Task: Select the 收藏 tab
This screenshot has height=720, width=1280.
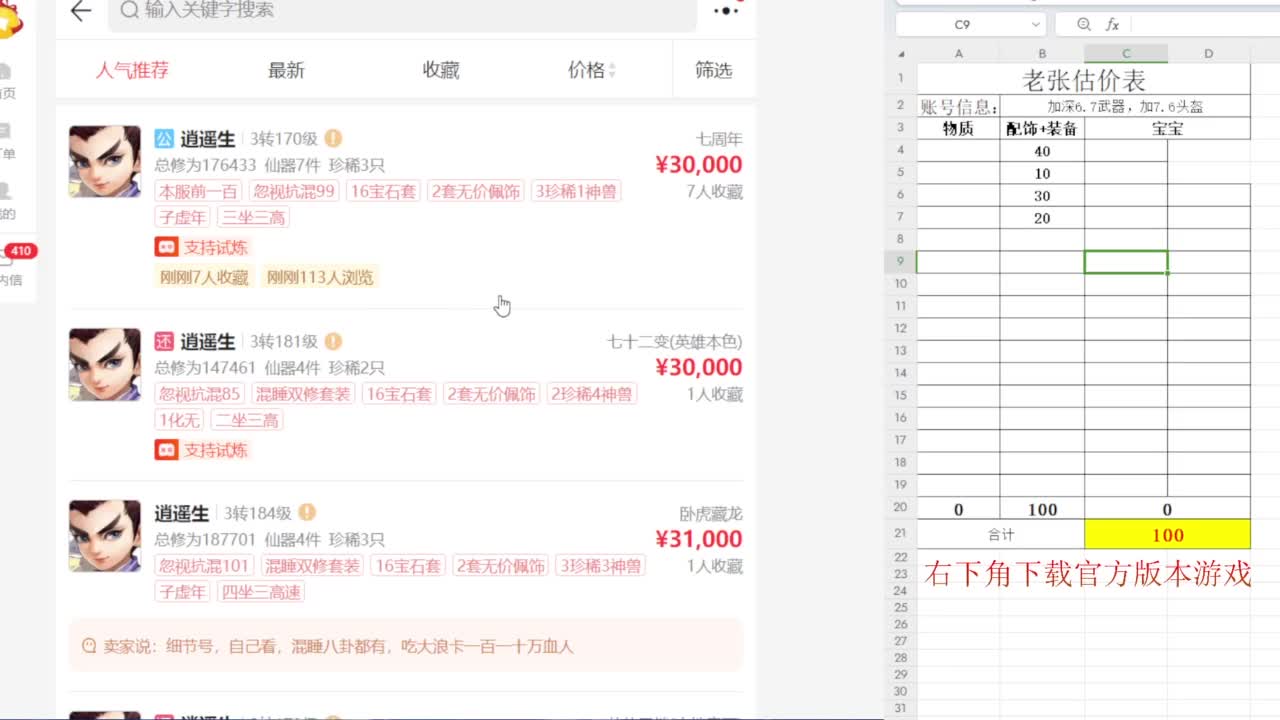Action: [441, 70]
